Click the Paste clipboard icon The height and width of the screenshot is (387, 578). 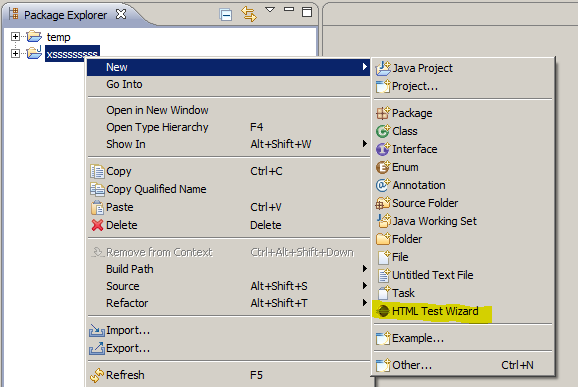[x=97, y=207]
